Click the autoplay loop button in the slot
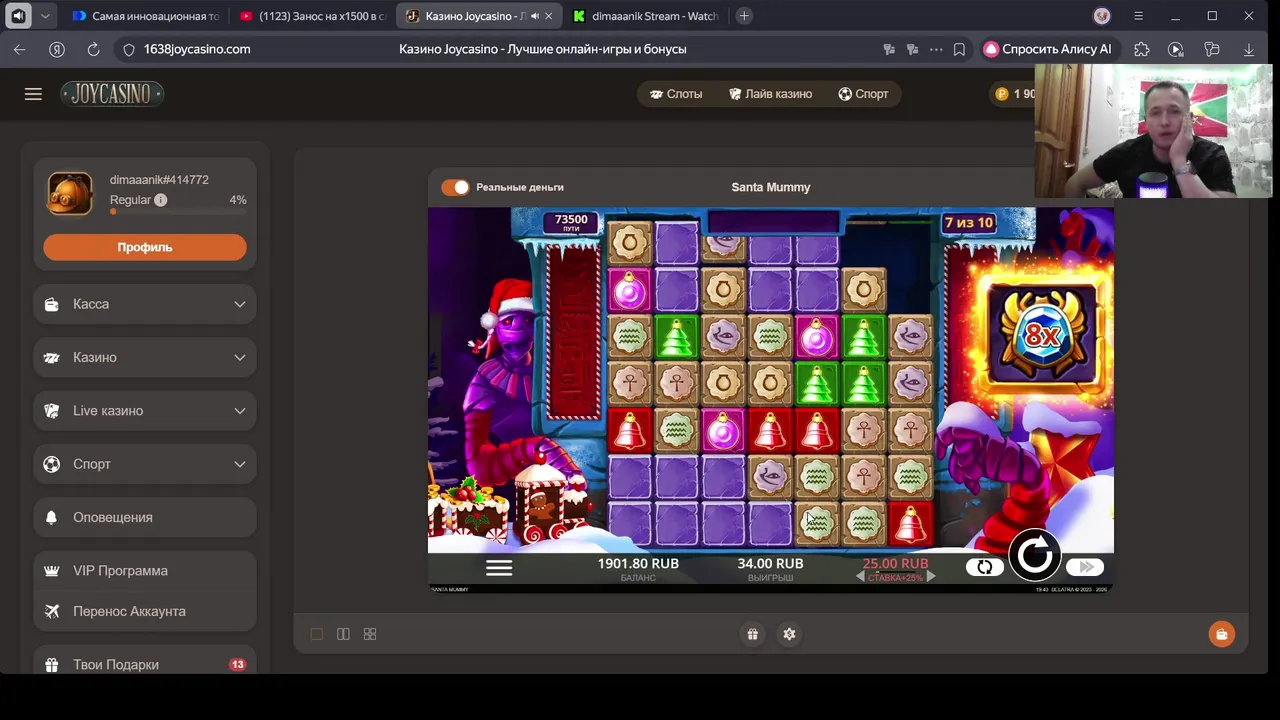 985,567
